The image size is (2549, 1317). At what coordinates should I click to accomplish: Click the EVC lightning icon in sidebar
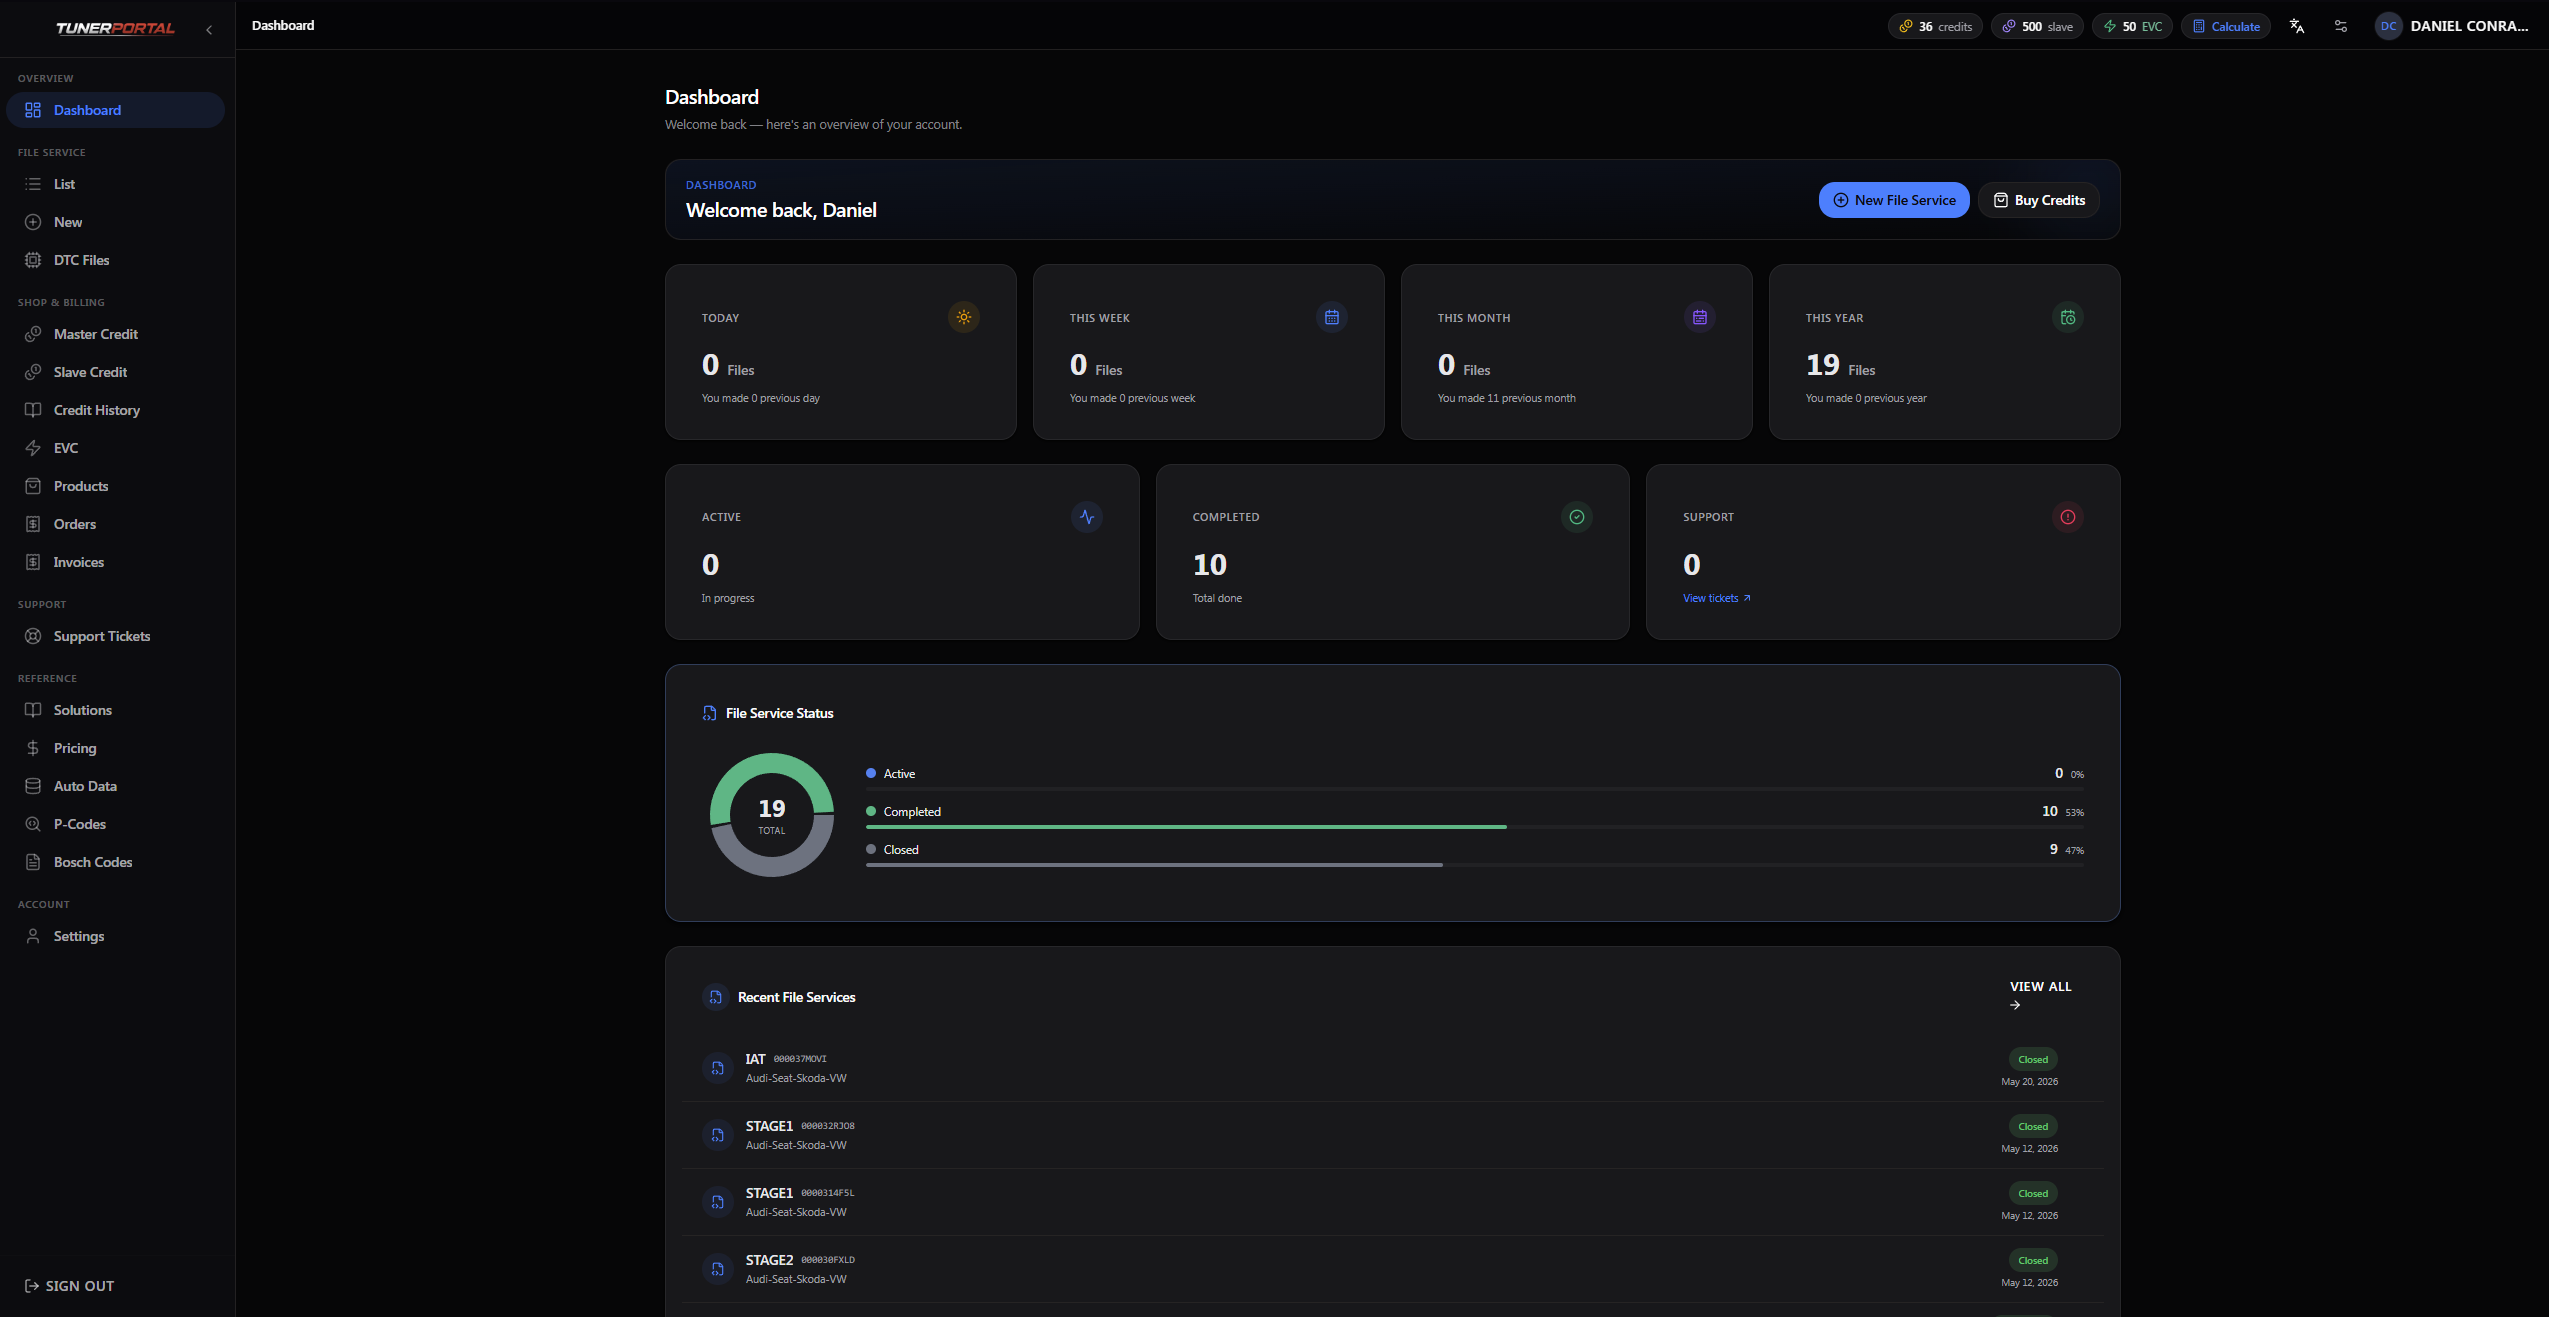pos(33,448)
